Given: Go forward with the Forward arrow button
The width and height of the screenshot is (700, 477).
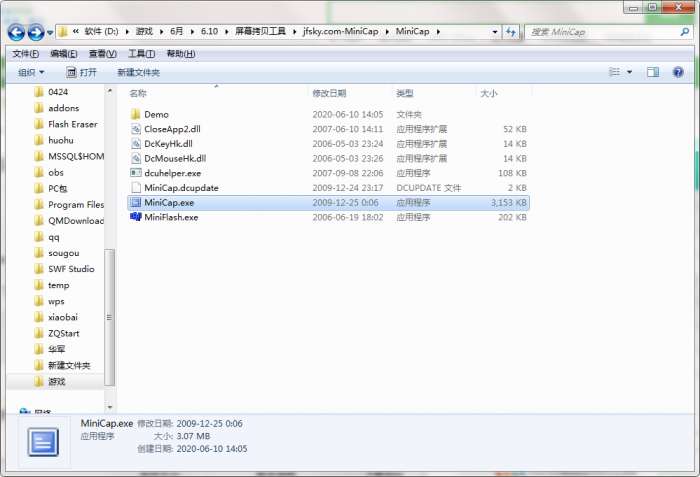Looking at the screenshot, I should (36, 32).
